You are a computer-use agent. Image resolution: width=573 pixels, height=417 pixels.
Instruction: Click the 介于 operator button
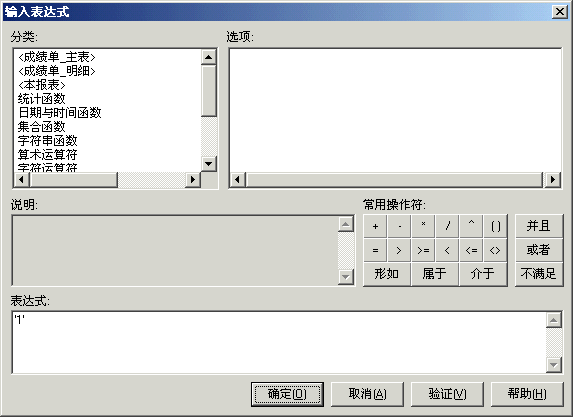coord(483,274)
